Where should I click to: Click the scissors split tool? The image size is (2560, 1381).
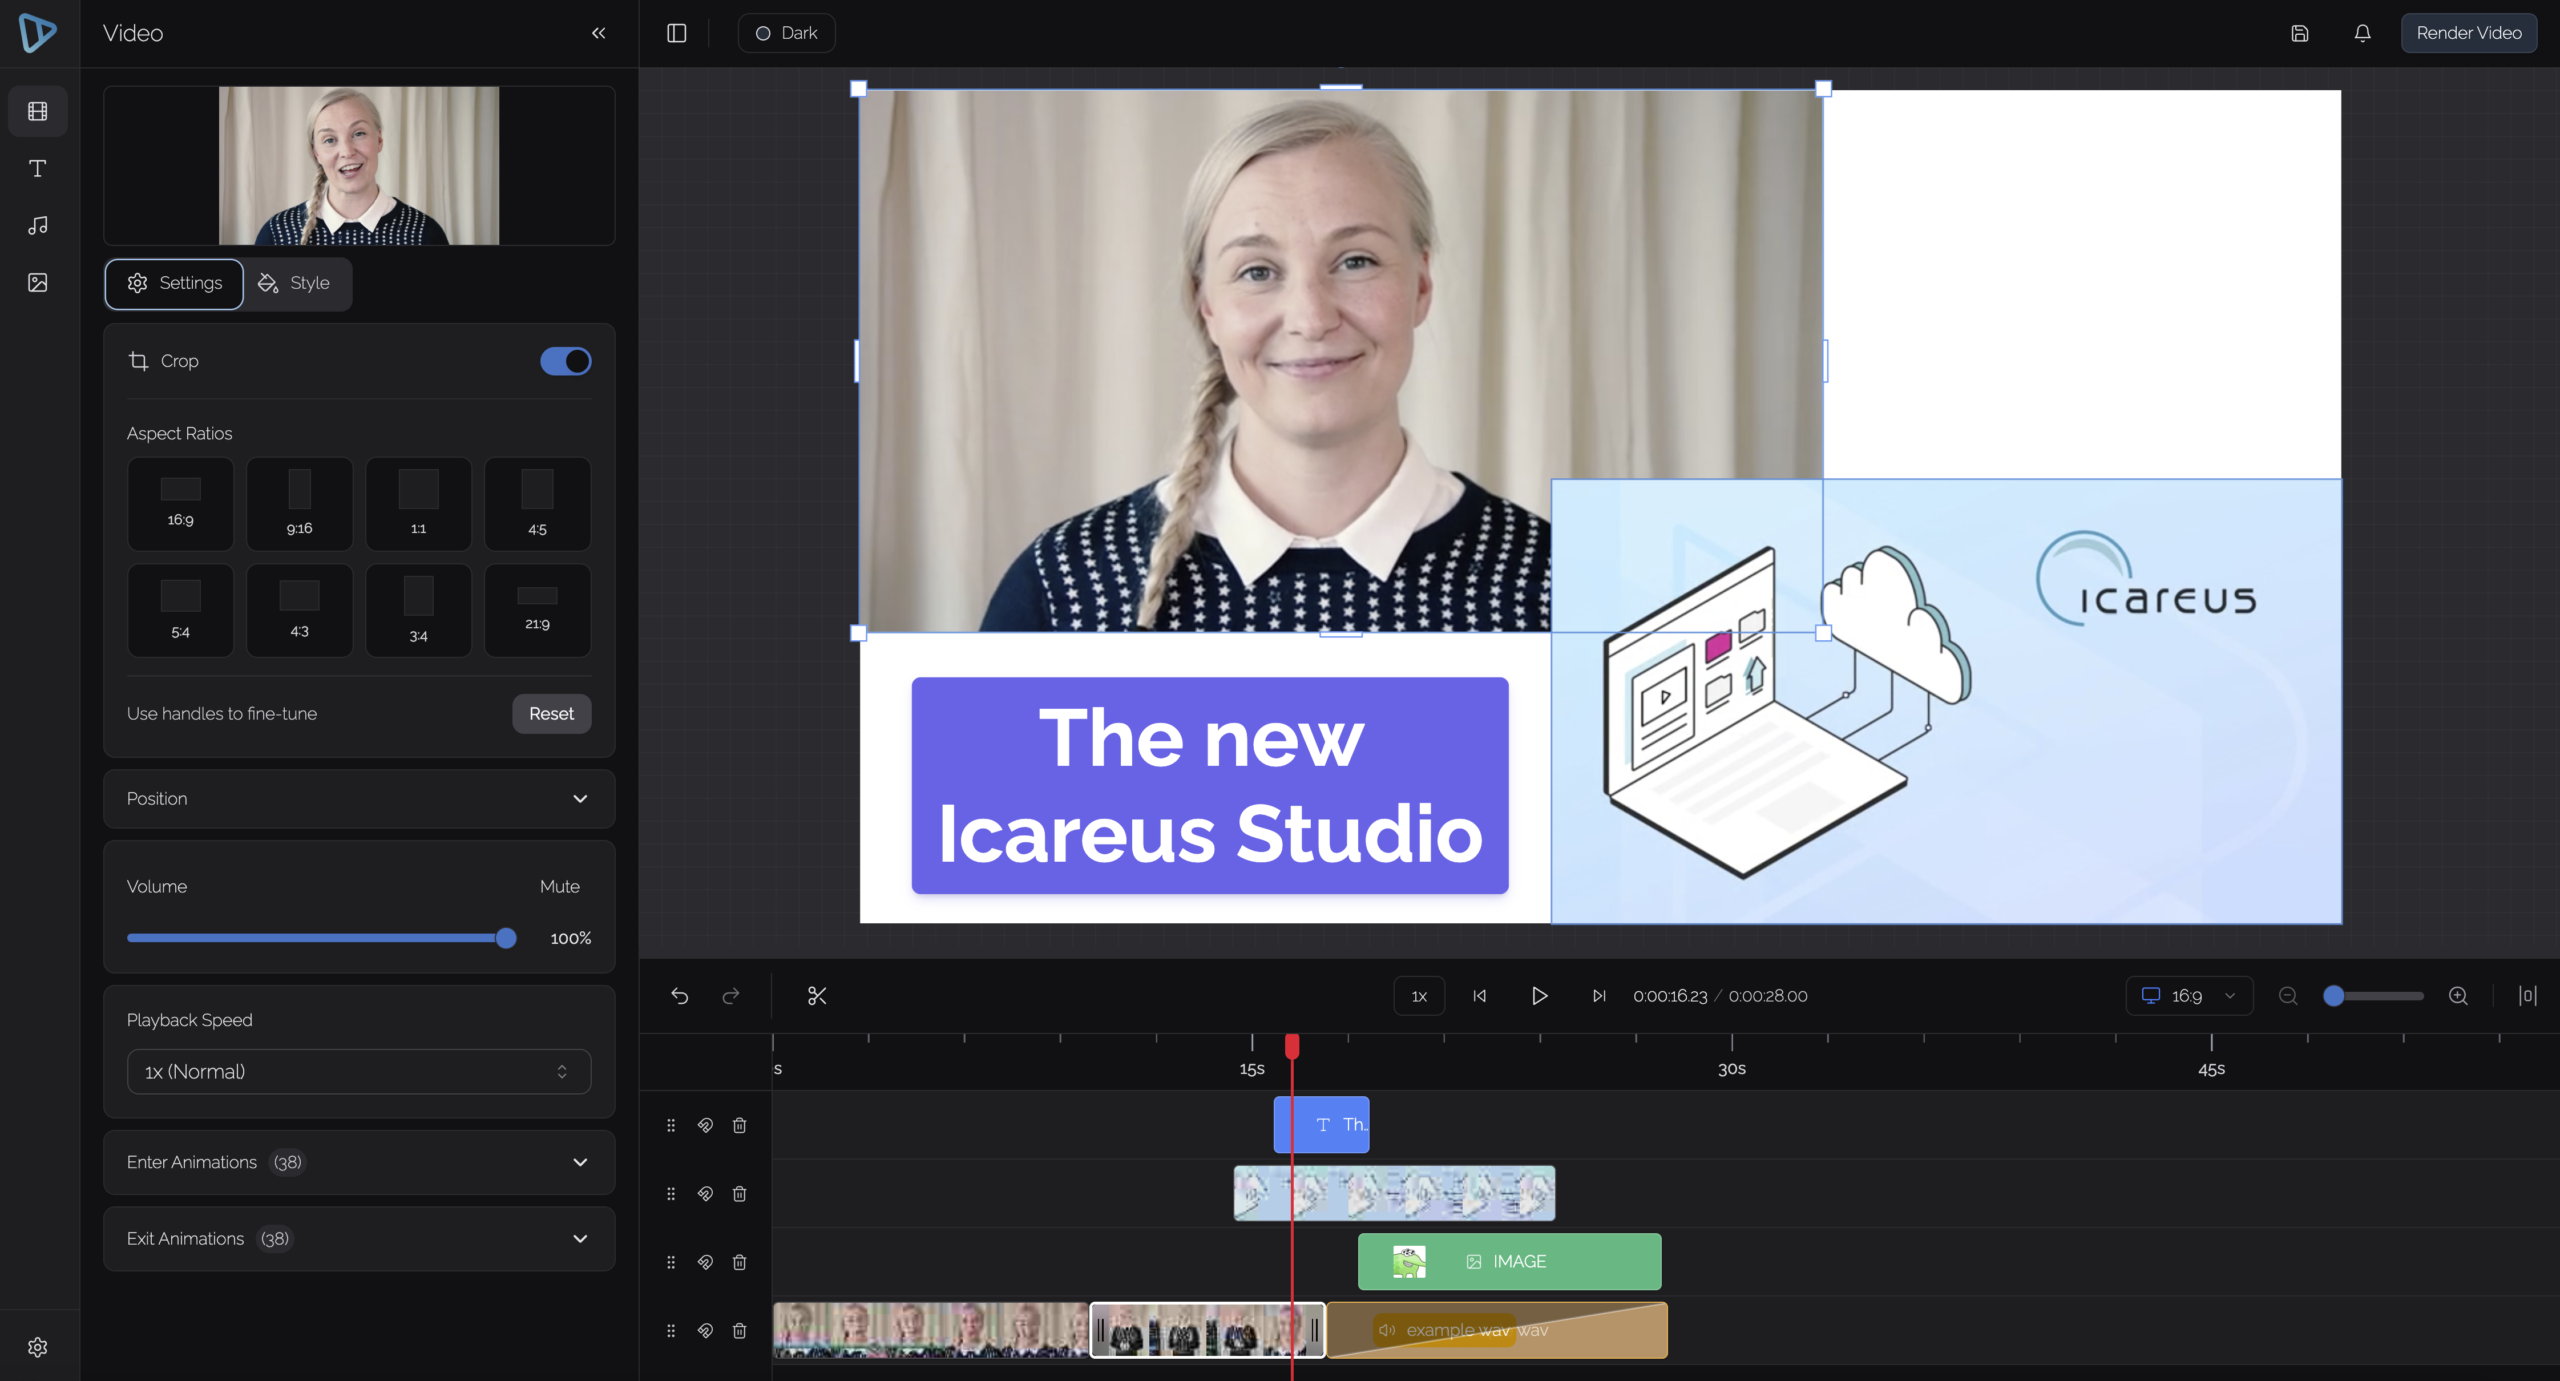pos(817,995)
